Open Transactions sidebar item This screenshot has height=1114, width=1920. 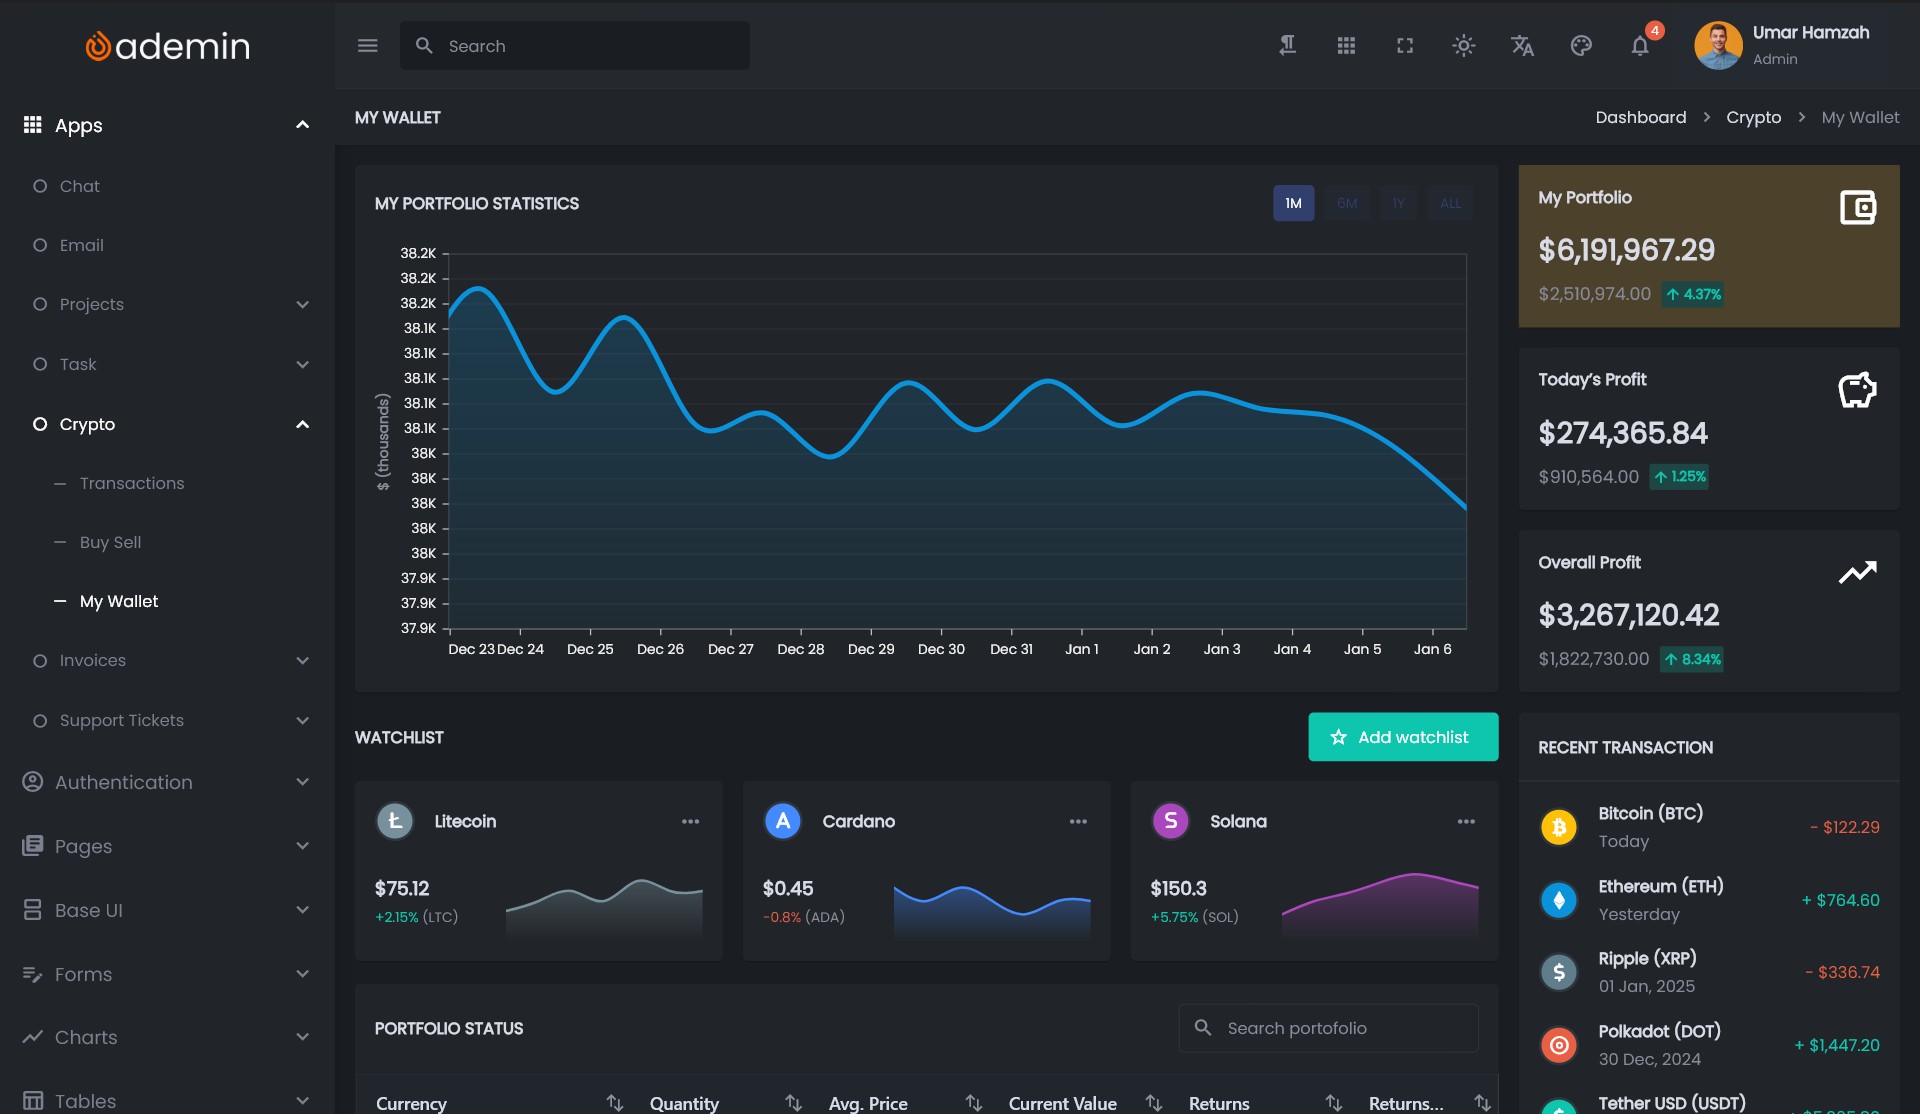click(x=132, y=484)
